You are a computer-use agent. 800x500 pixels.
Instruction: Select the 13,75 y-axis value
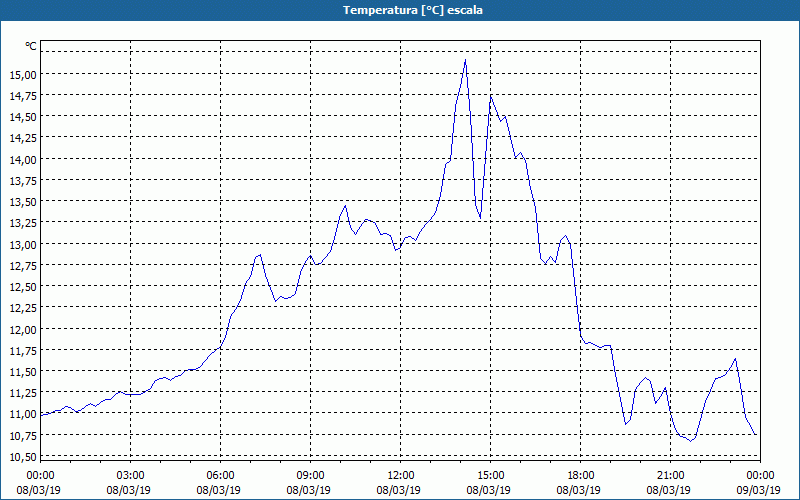click(x=22, y=181)
